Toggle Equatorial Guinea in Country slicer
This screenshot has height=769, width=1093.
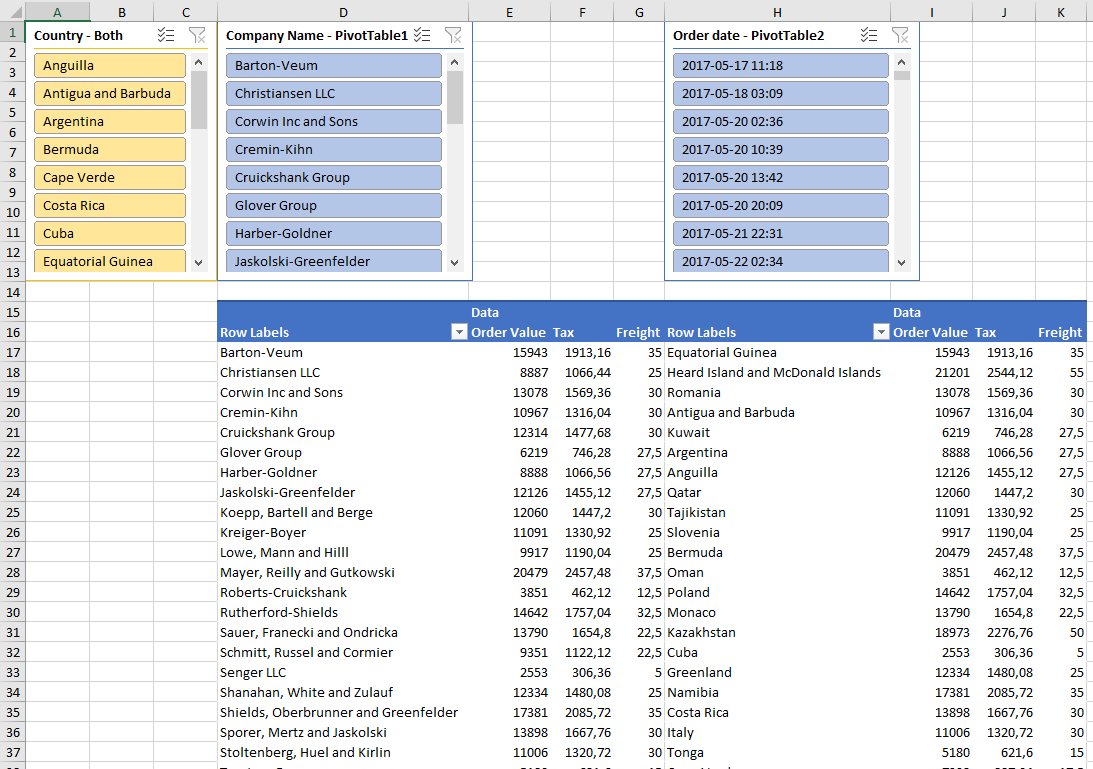tap(110, 260)
